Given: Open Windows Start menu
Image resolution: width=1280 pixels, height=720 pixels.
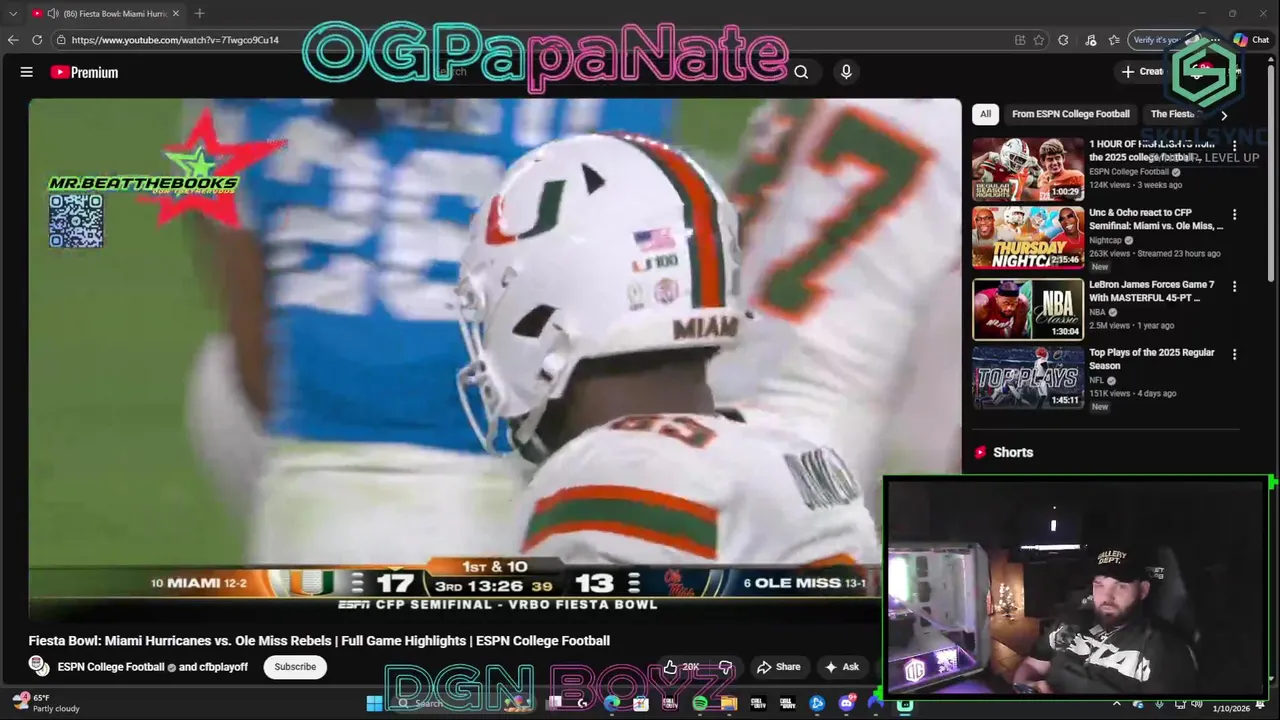Looking at the screenshot, I should (374, 704).
